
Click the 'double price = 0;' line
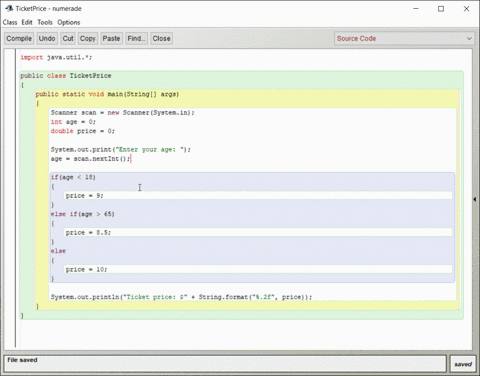click(83, 131)
